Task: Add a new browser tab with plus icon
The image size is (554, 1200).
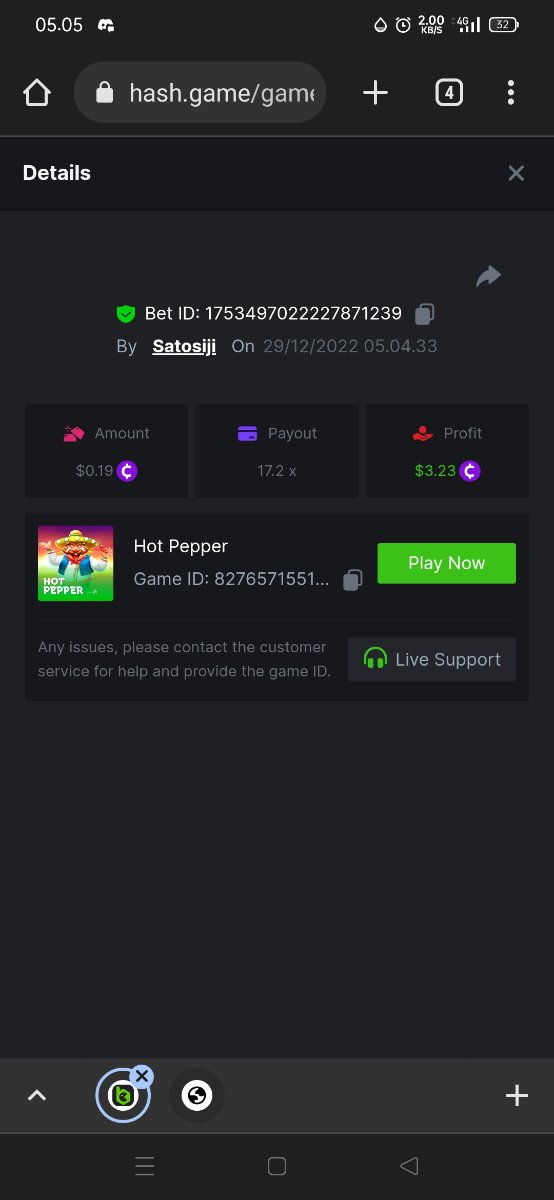Action: pyautogui.click(x=375, y=94)
